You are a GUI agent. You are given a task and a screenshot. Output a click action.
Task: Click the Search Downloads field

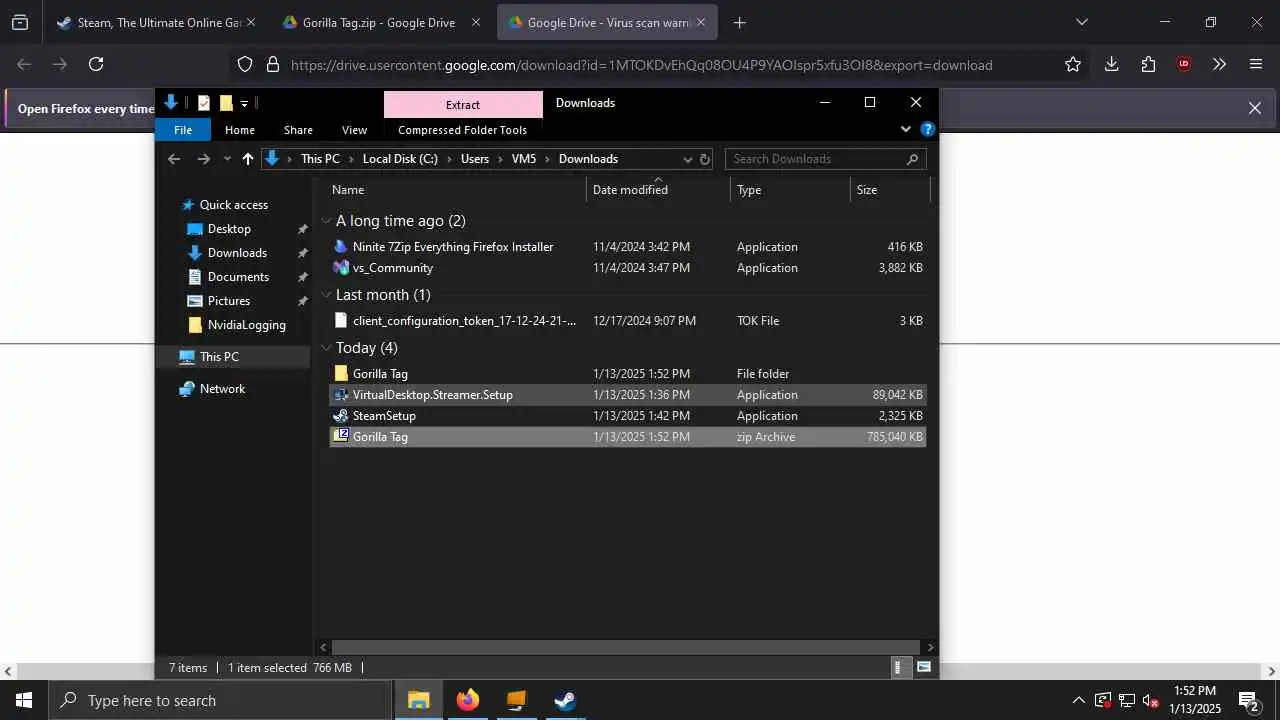825,159
